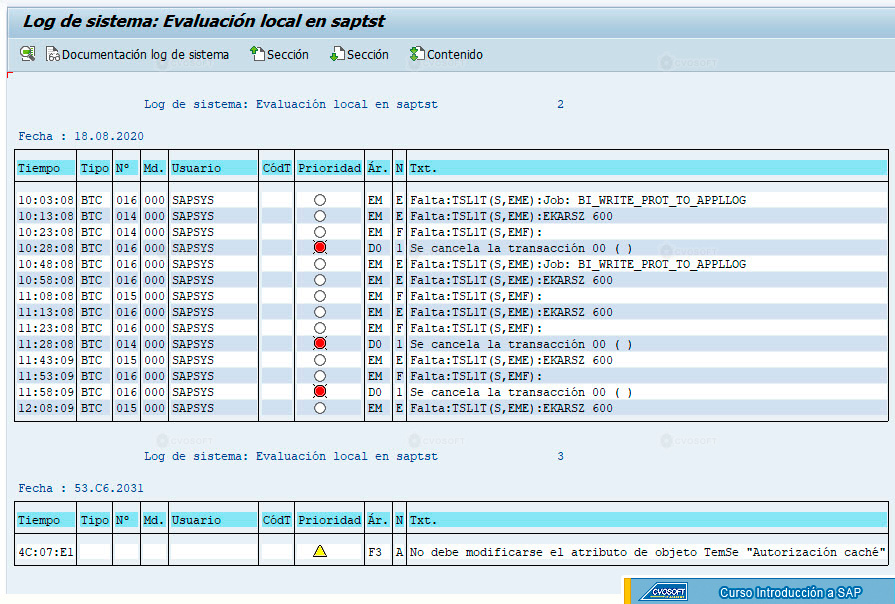Click the yellow warning triangle at 4C:07:E1
Screen dimensions: 895x604
pyautogui.click(x=320, y=551)
